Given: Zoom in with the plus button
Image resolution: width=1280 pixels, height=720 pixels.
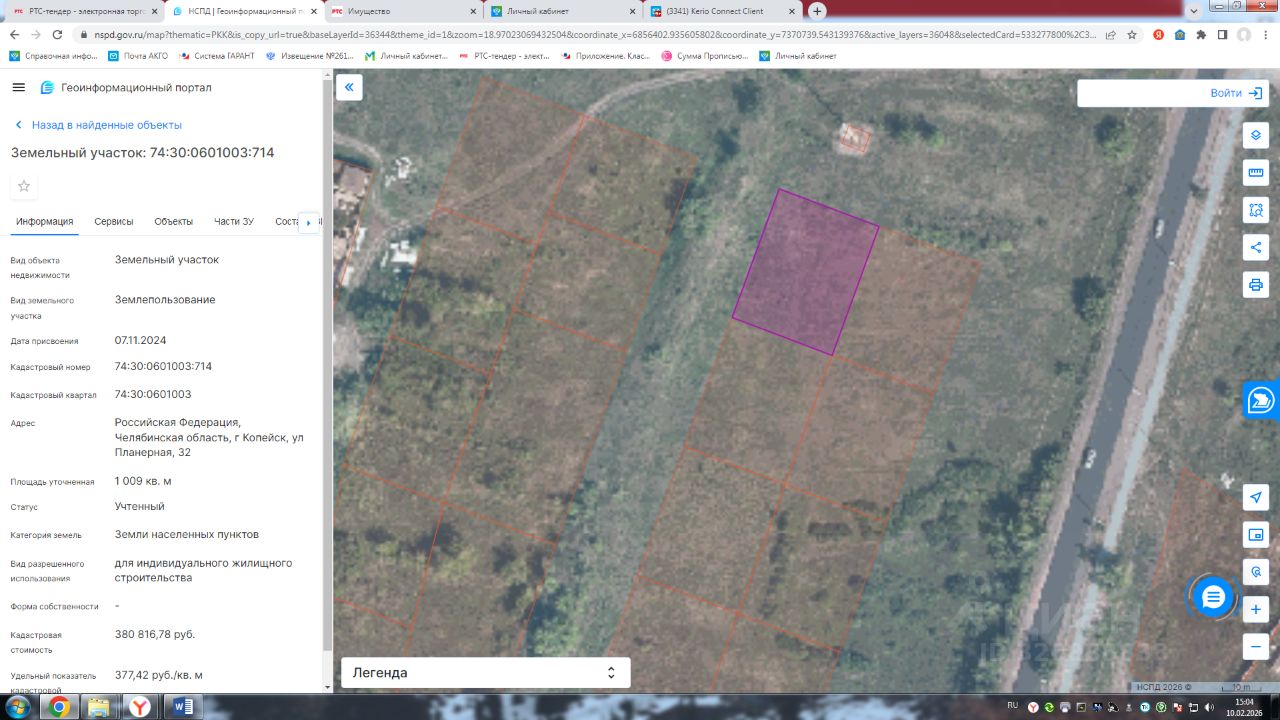Looking at the screenshot, I should [1256, 608].
